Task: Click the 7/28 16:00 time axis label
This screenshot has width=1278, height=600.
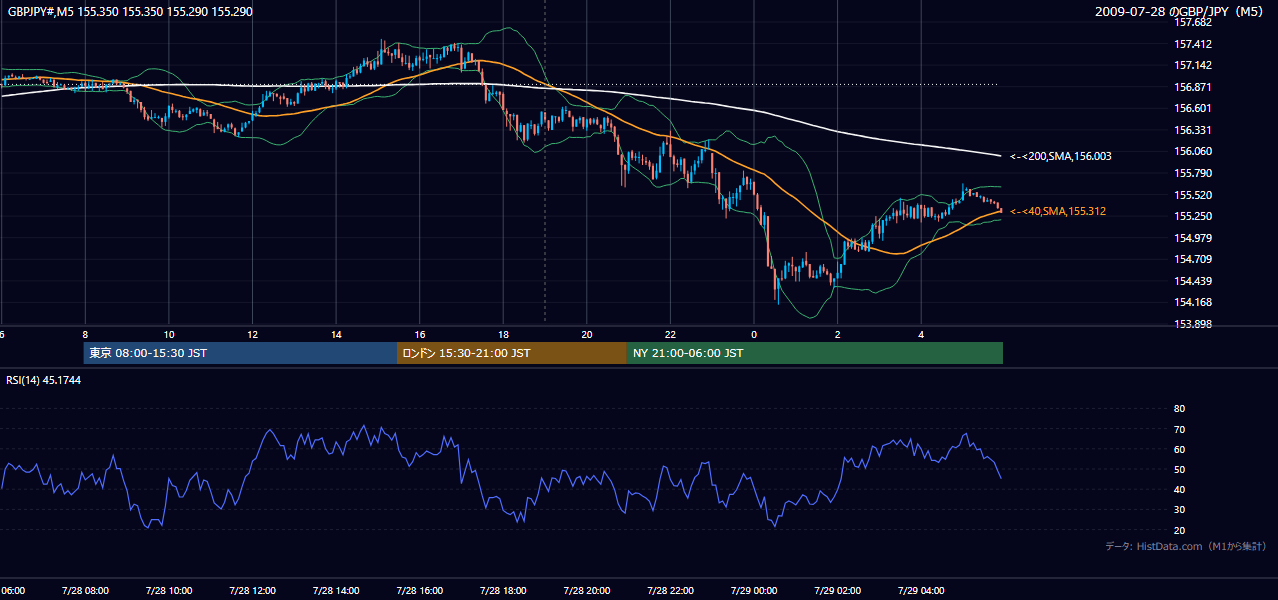Action: coord(419,591)
